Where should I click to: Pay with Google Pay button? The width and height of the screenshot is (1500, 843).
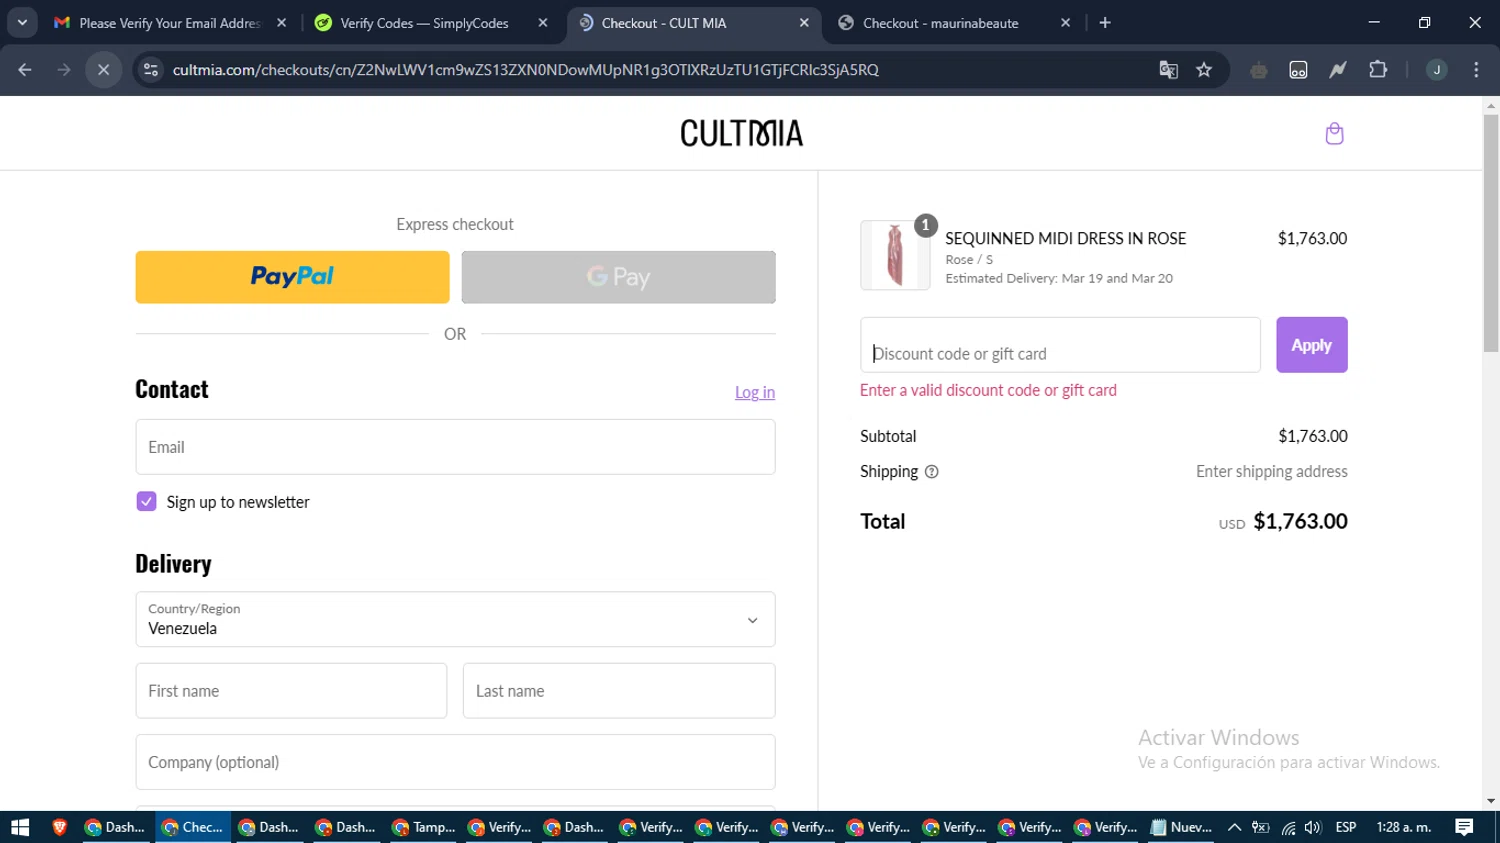click(x=618, y=277)
